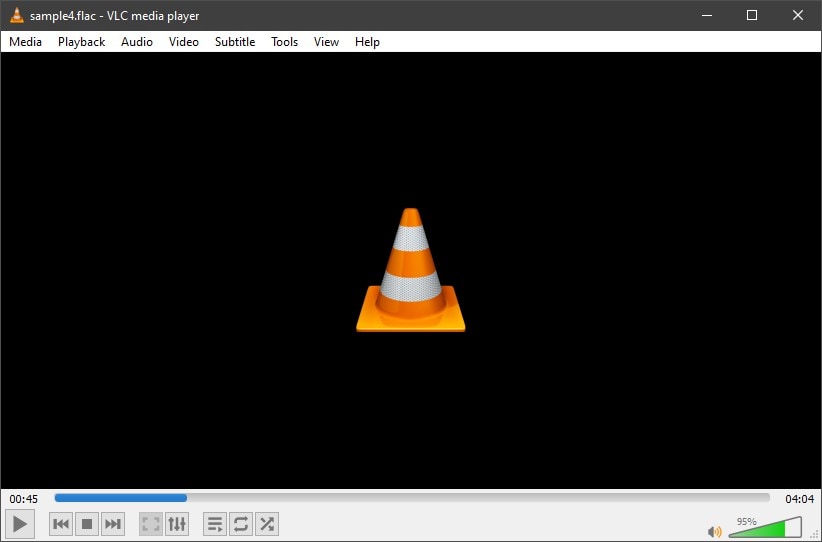Expand the Audio menu
822x542 pixels.
[x=137, y=42]
